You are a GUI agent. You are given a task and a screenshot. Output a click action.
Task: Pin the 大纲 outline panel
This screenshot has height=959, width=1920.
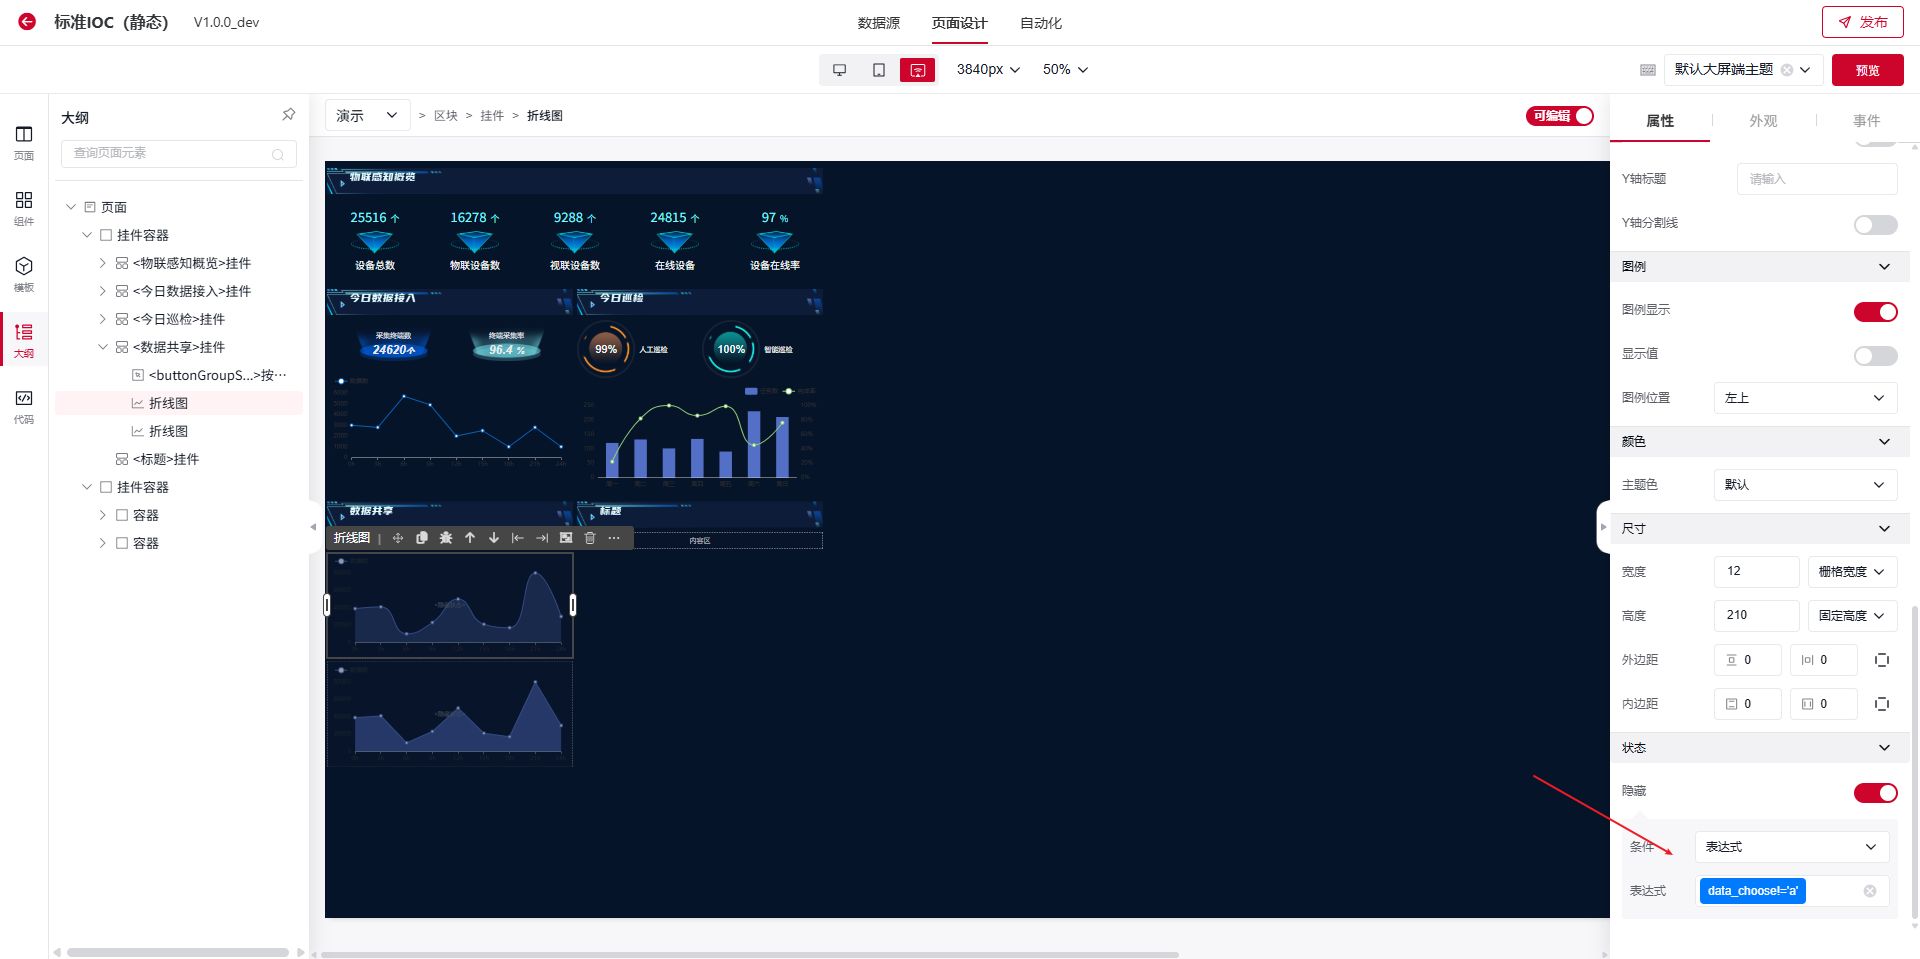click(x=288, y=115)
